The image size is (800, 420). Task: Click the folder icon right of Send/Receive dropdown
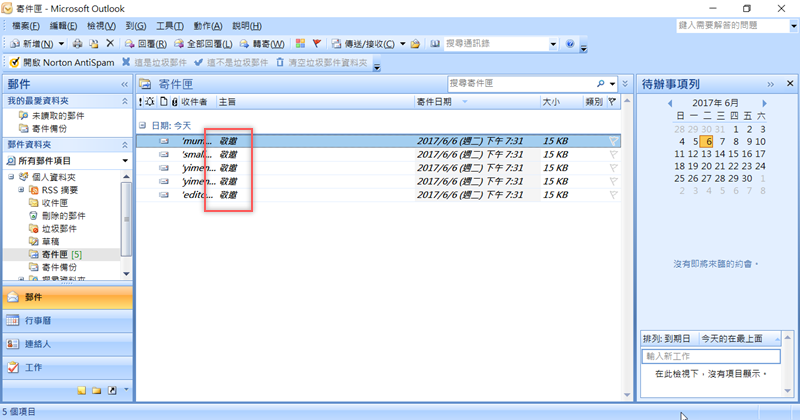(x=415, y=44)
